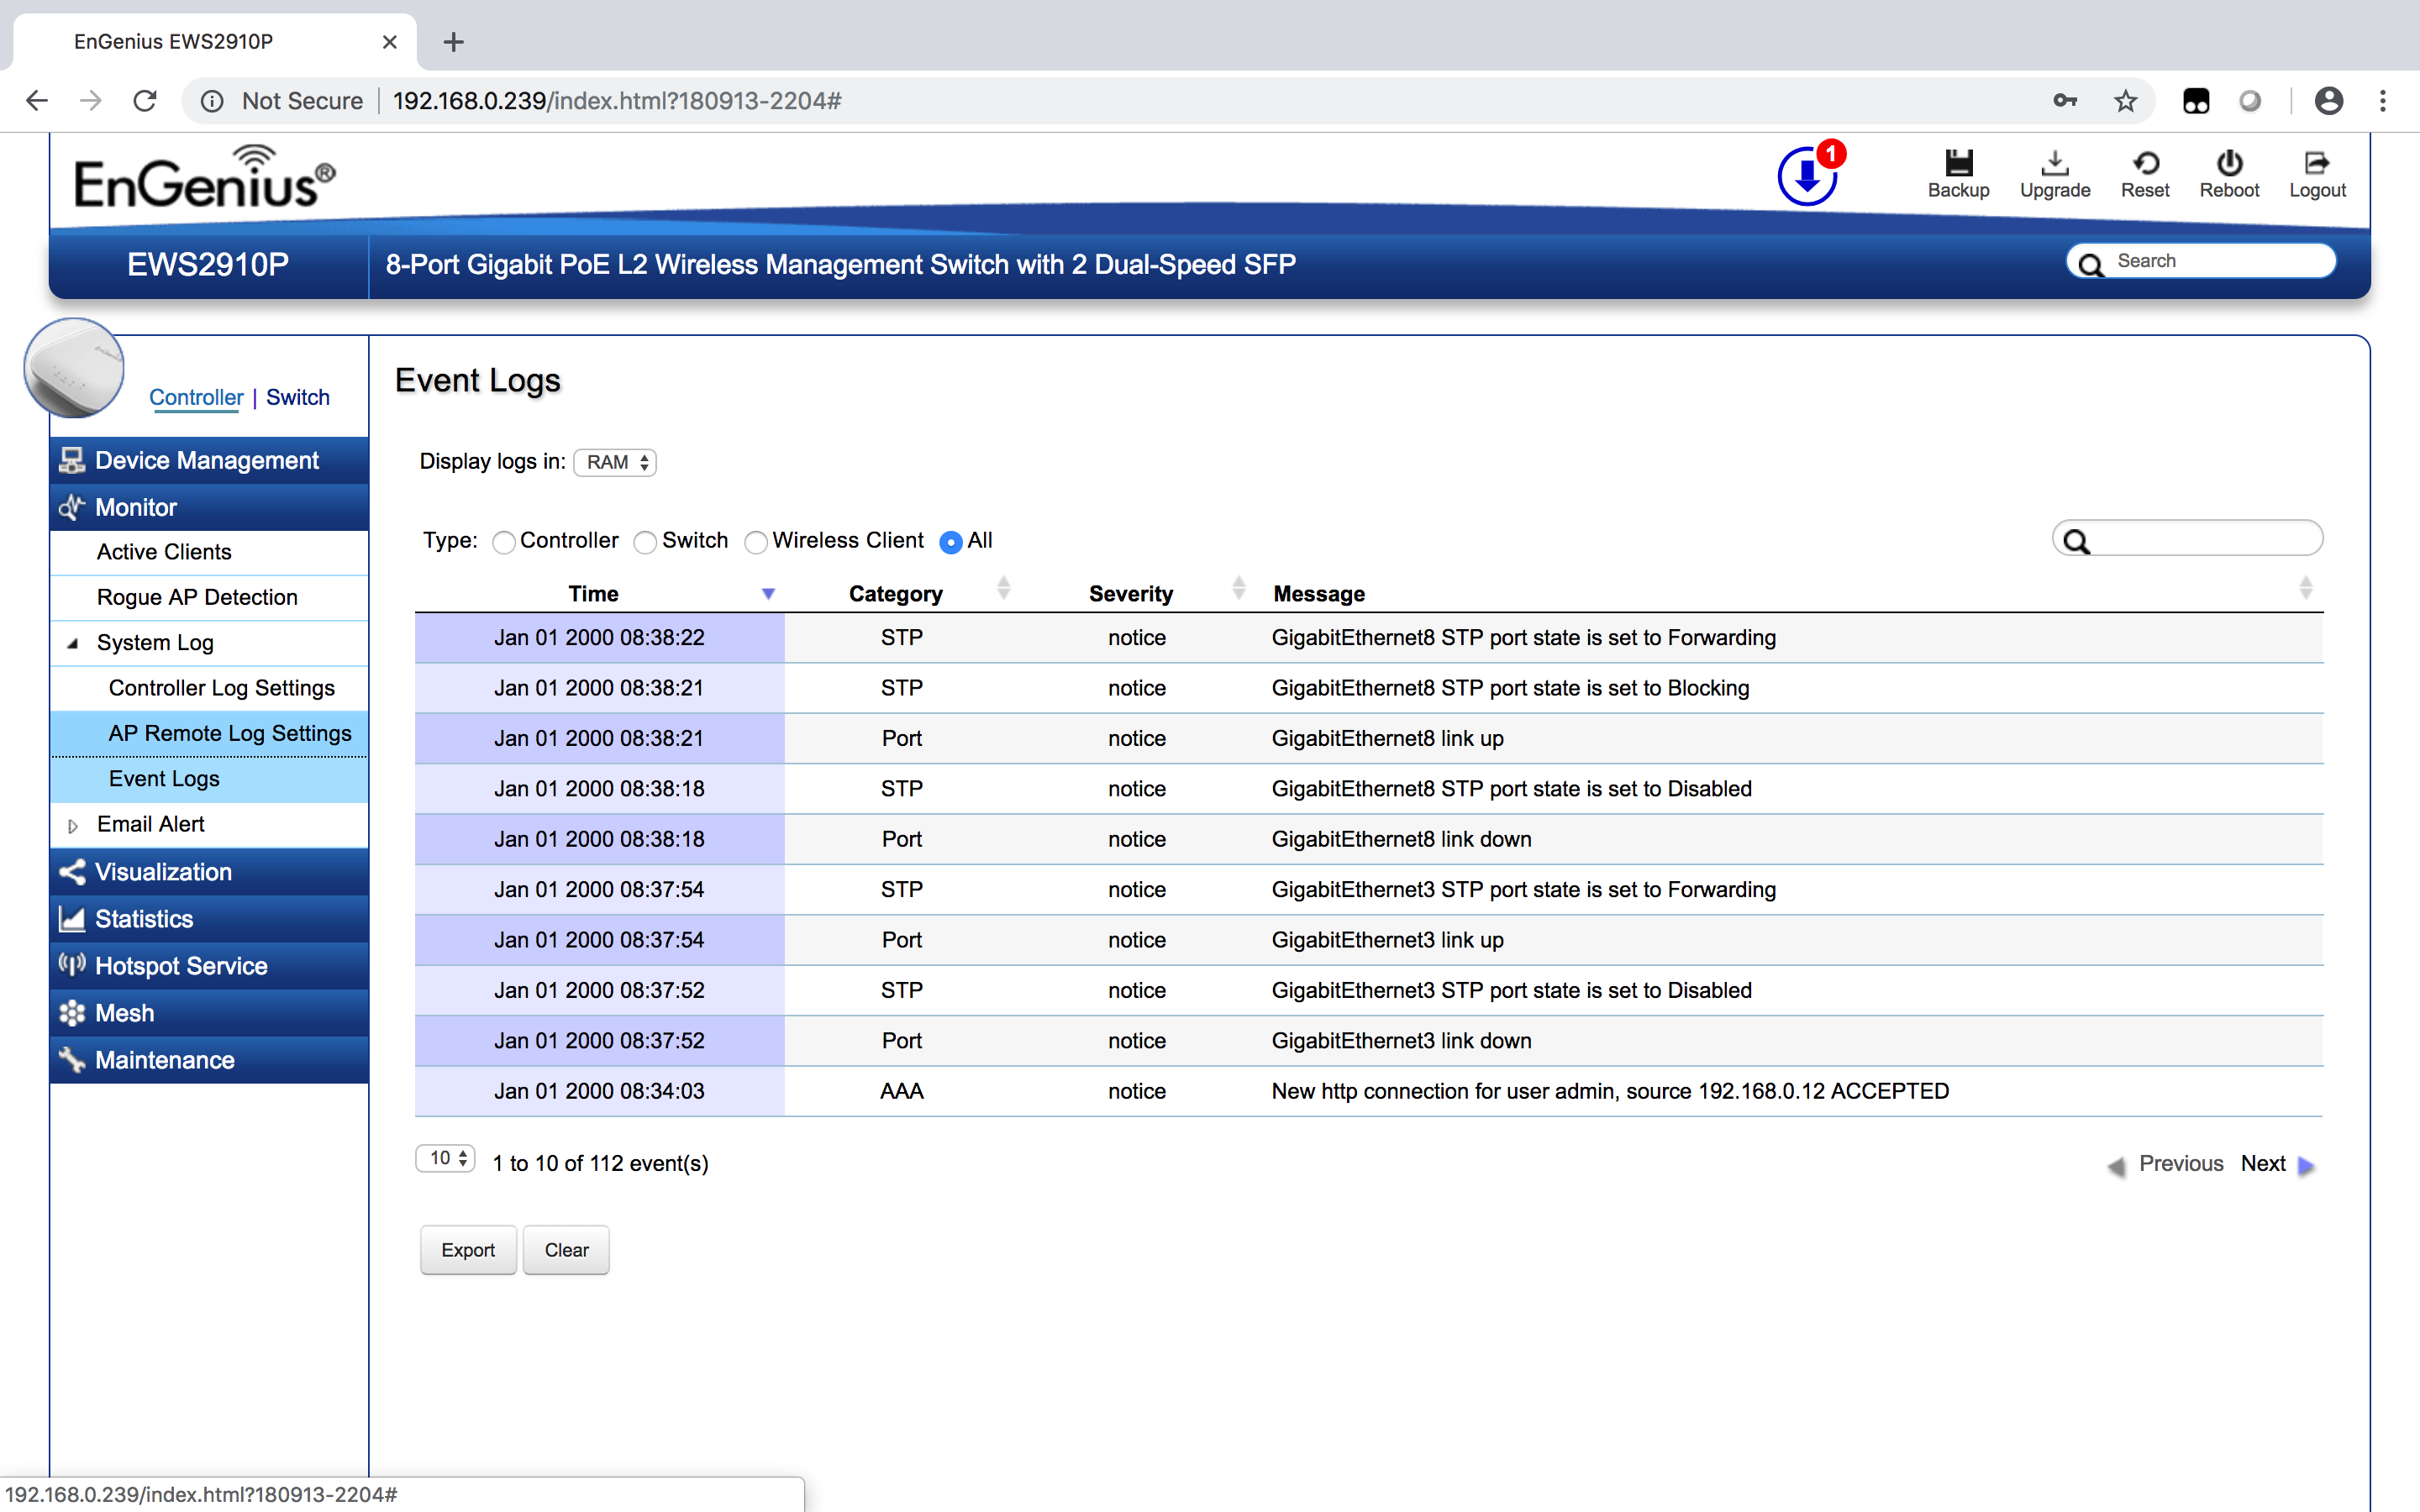This screenshot has width=2420, height=1512.
Task: Select the 'Jan 01 2000 08:38:22' time cell
Action: (x=599, y=638)
